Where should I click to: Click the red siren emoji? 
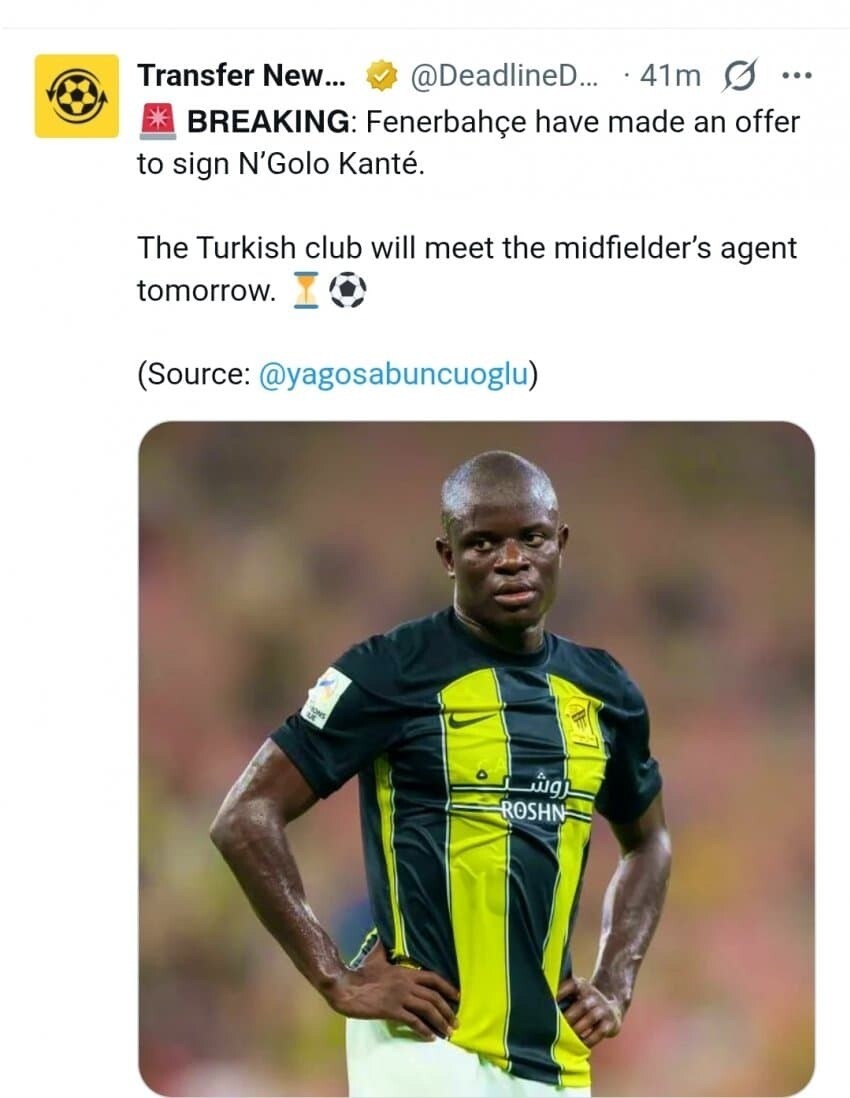pos(158,123)
